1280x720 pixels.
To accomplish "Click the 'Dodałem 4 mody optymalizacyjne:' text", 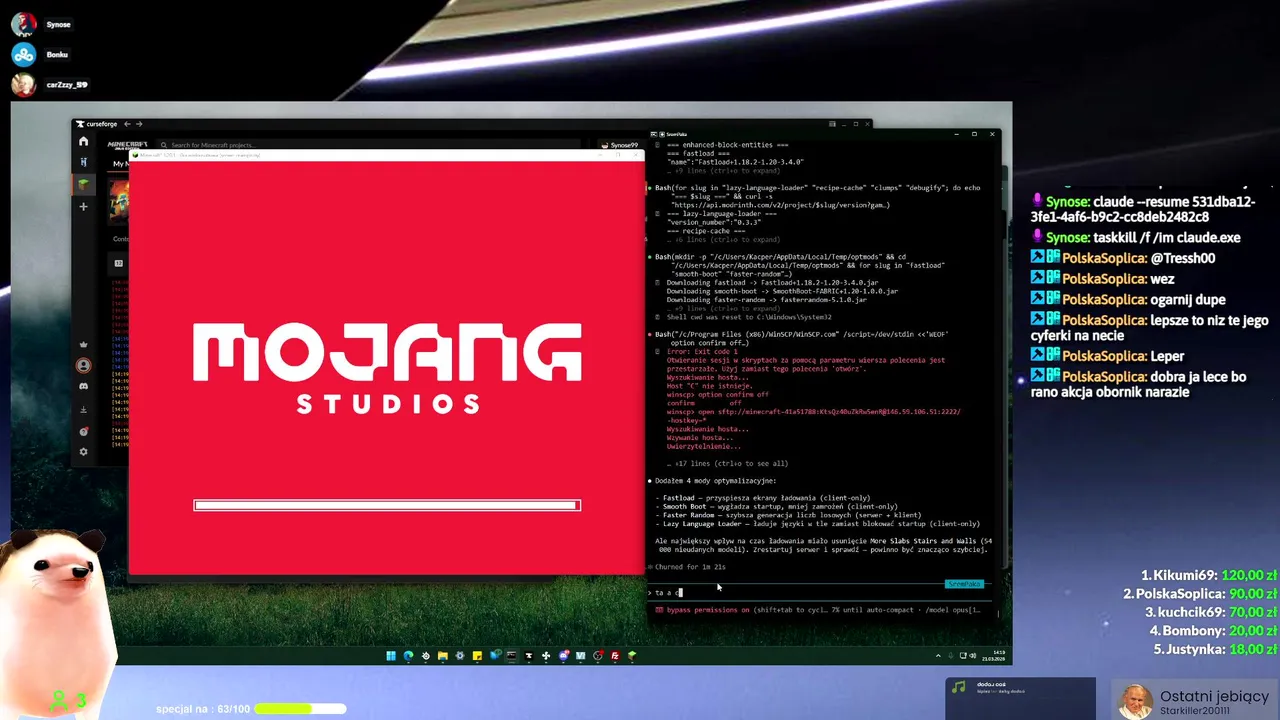I will [x=716, y=480].
